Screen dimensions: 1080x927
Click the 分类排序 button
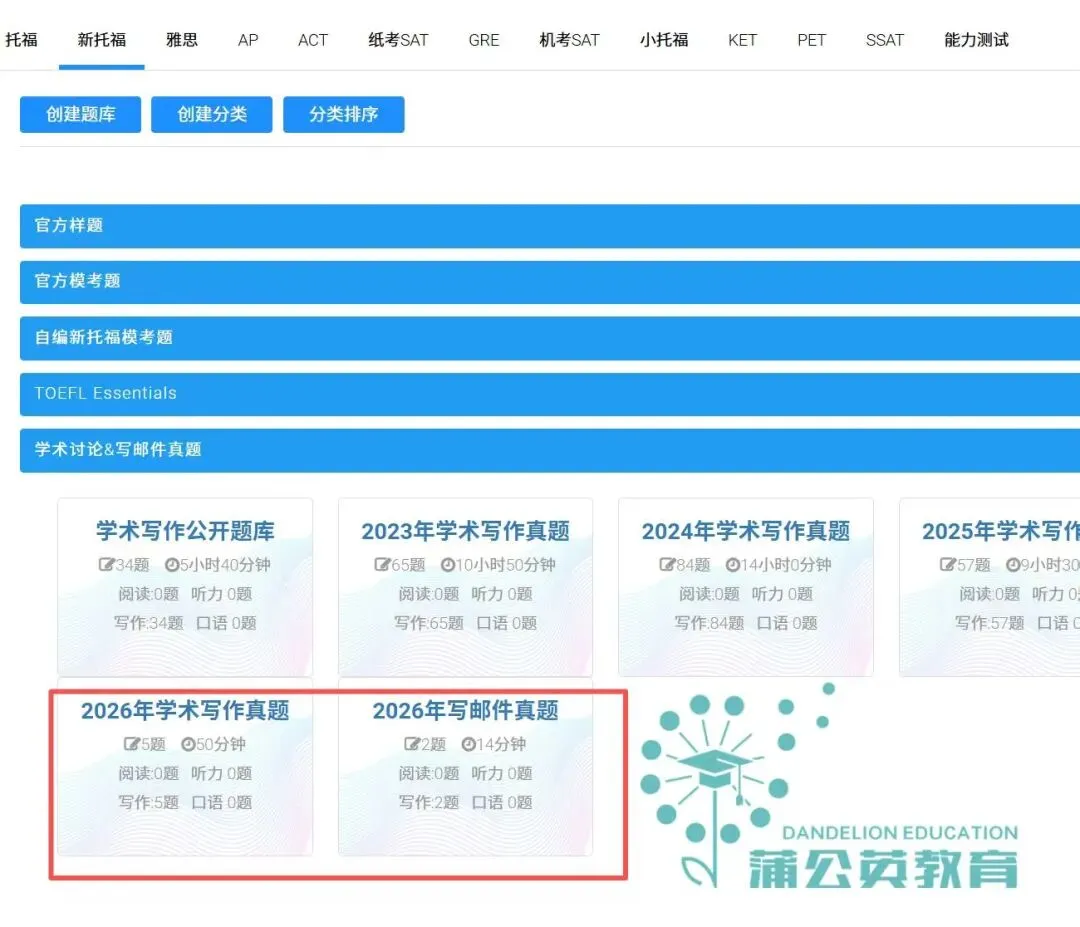pyautogui.click(x=343, y=114)
